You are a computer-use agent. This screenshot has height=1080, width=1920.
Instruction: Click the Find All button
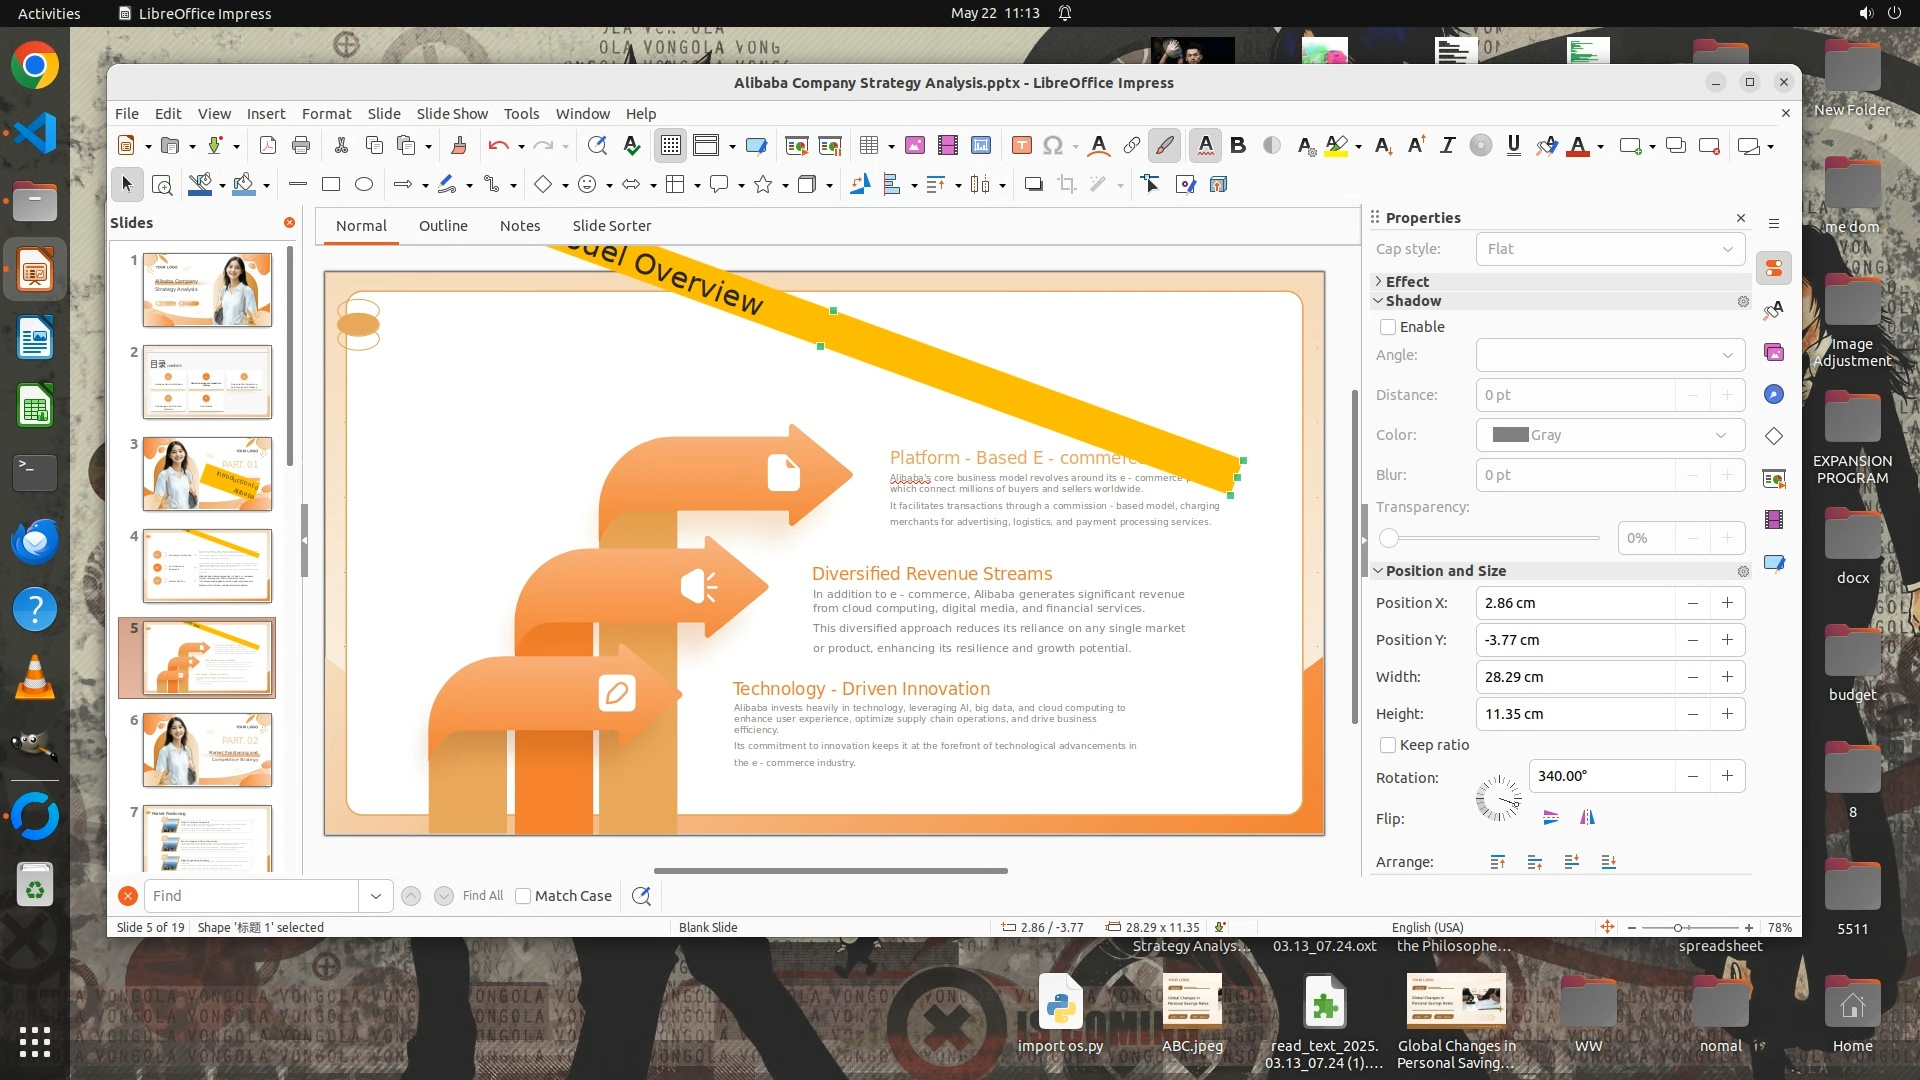click(483, 896)
